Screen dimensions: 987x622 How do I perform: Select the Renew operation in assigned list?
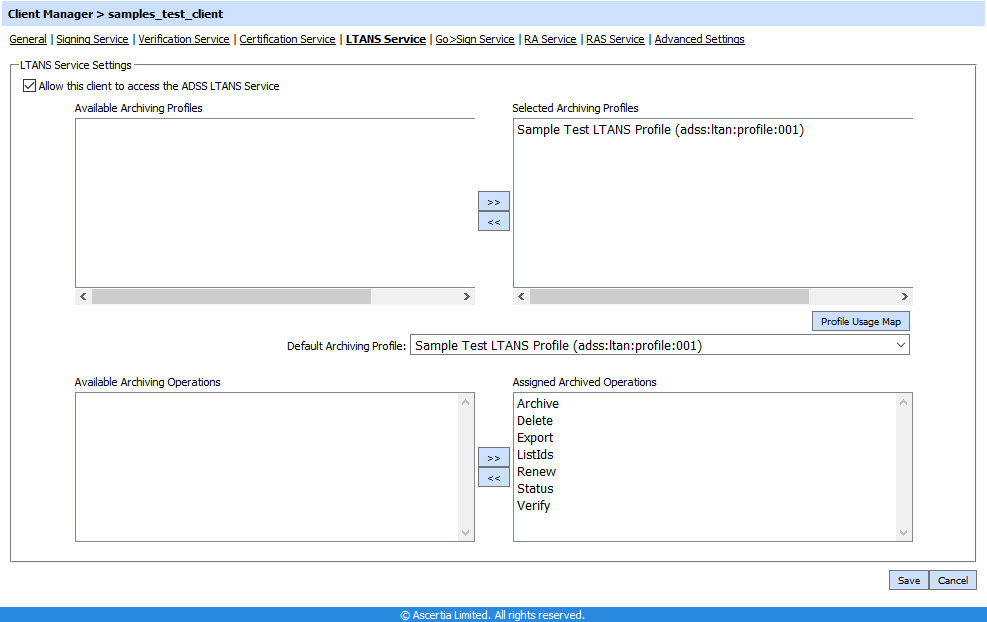(536, 472)
